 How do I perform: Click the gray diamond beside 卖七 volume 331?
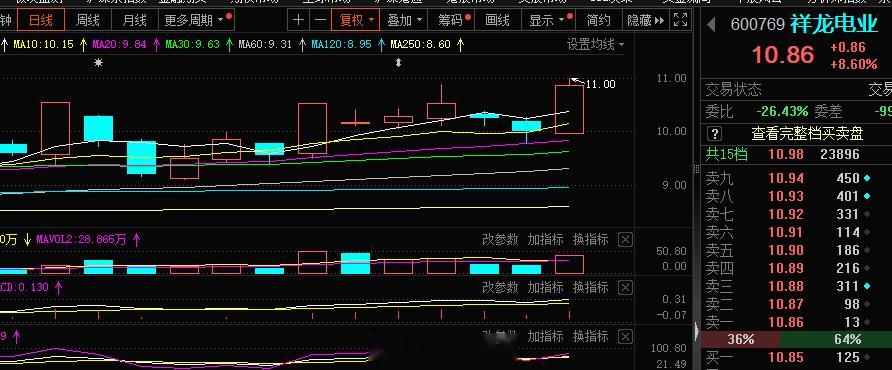click(867, 214)
